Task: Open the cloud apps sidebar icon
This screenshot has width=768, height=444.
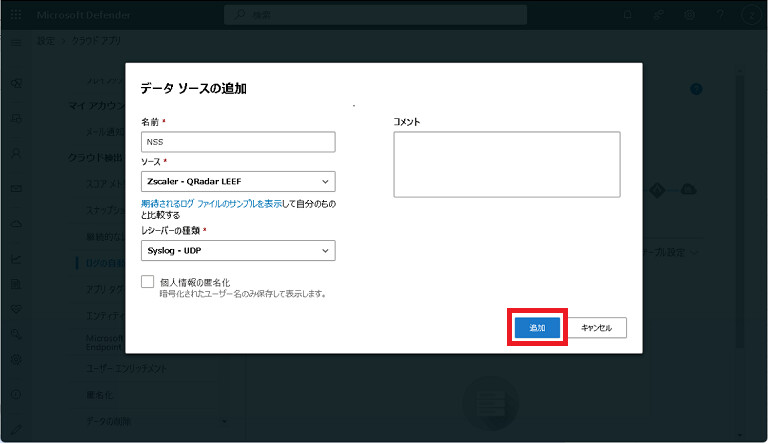Action: [x=16, y=224]
